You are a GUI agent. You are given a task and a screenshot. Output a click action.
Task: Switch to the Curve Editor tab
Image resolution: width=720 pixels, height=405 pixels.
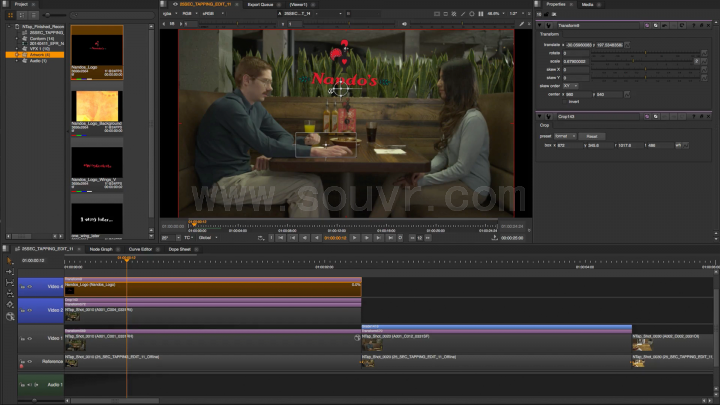(x=141, y=249)
